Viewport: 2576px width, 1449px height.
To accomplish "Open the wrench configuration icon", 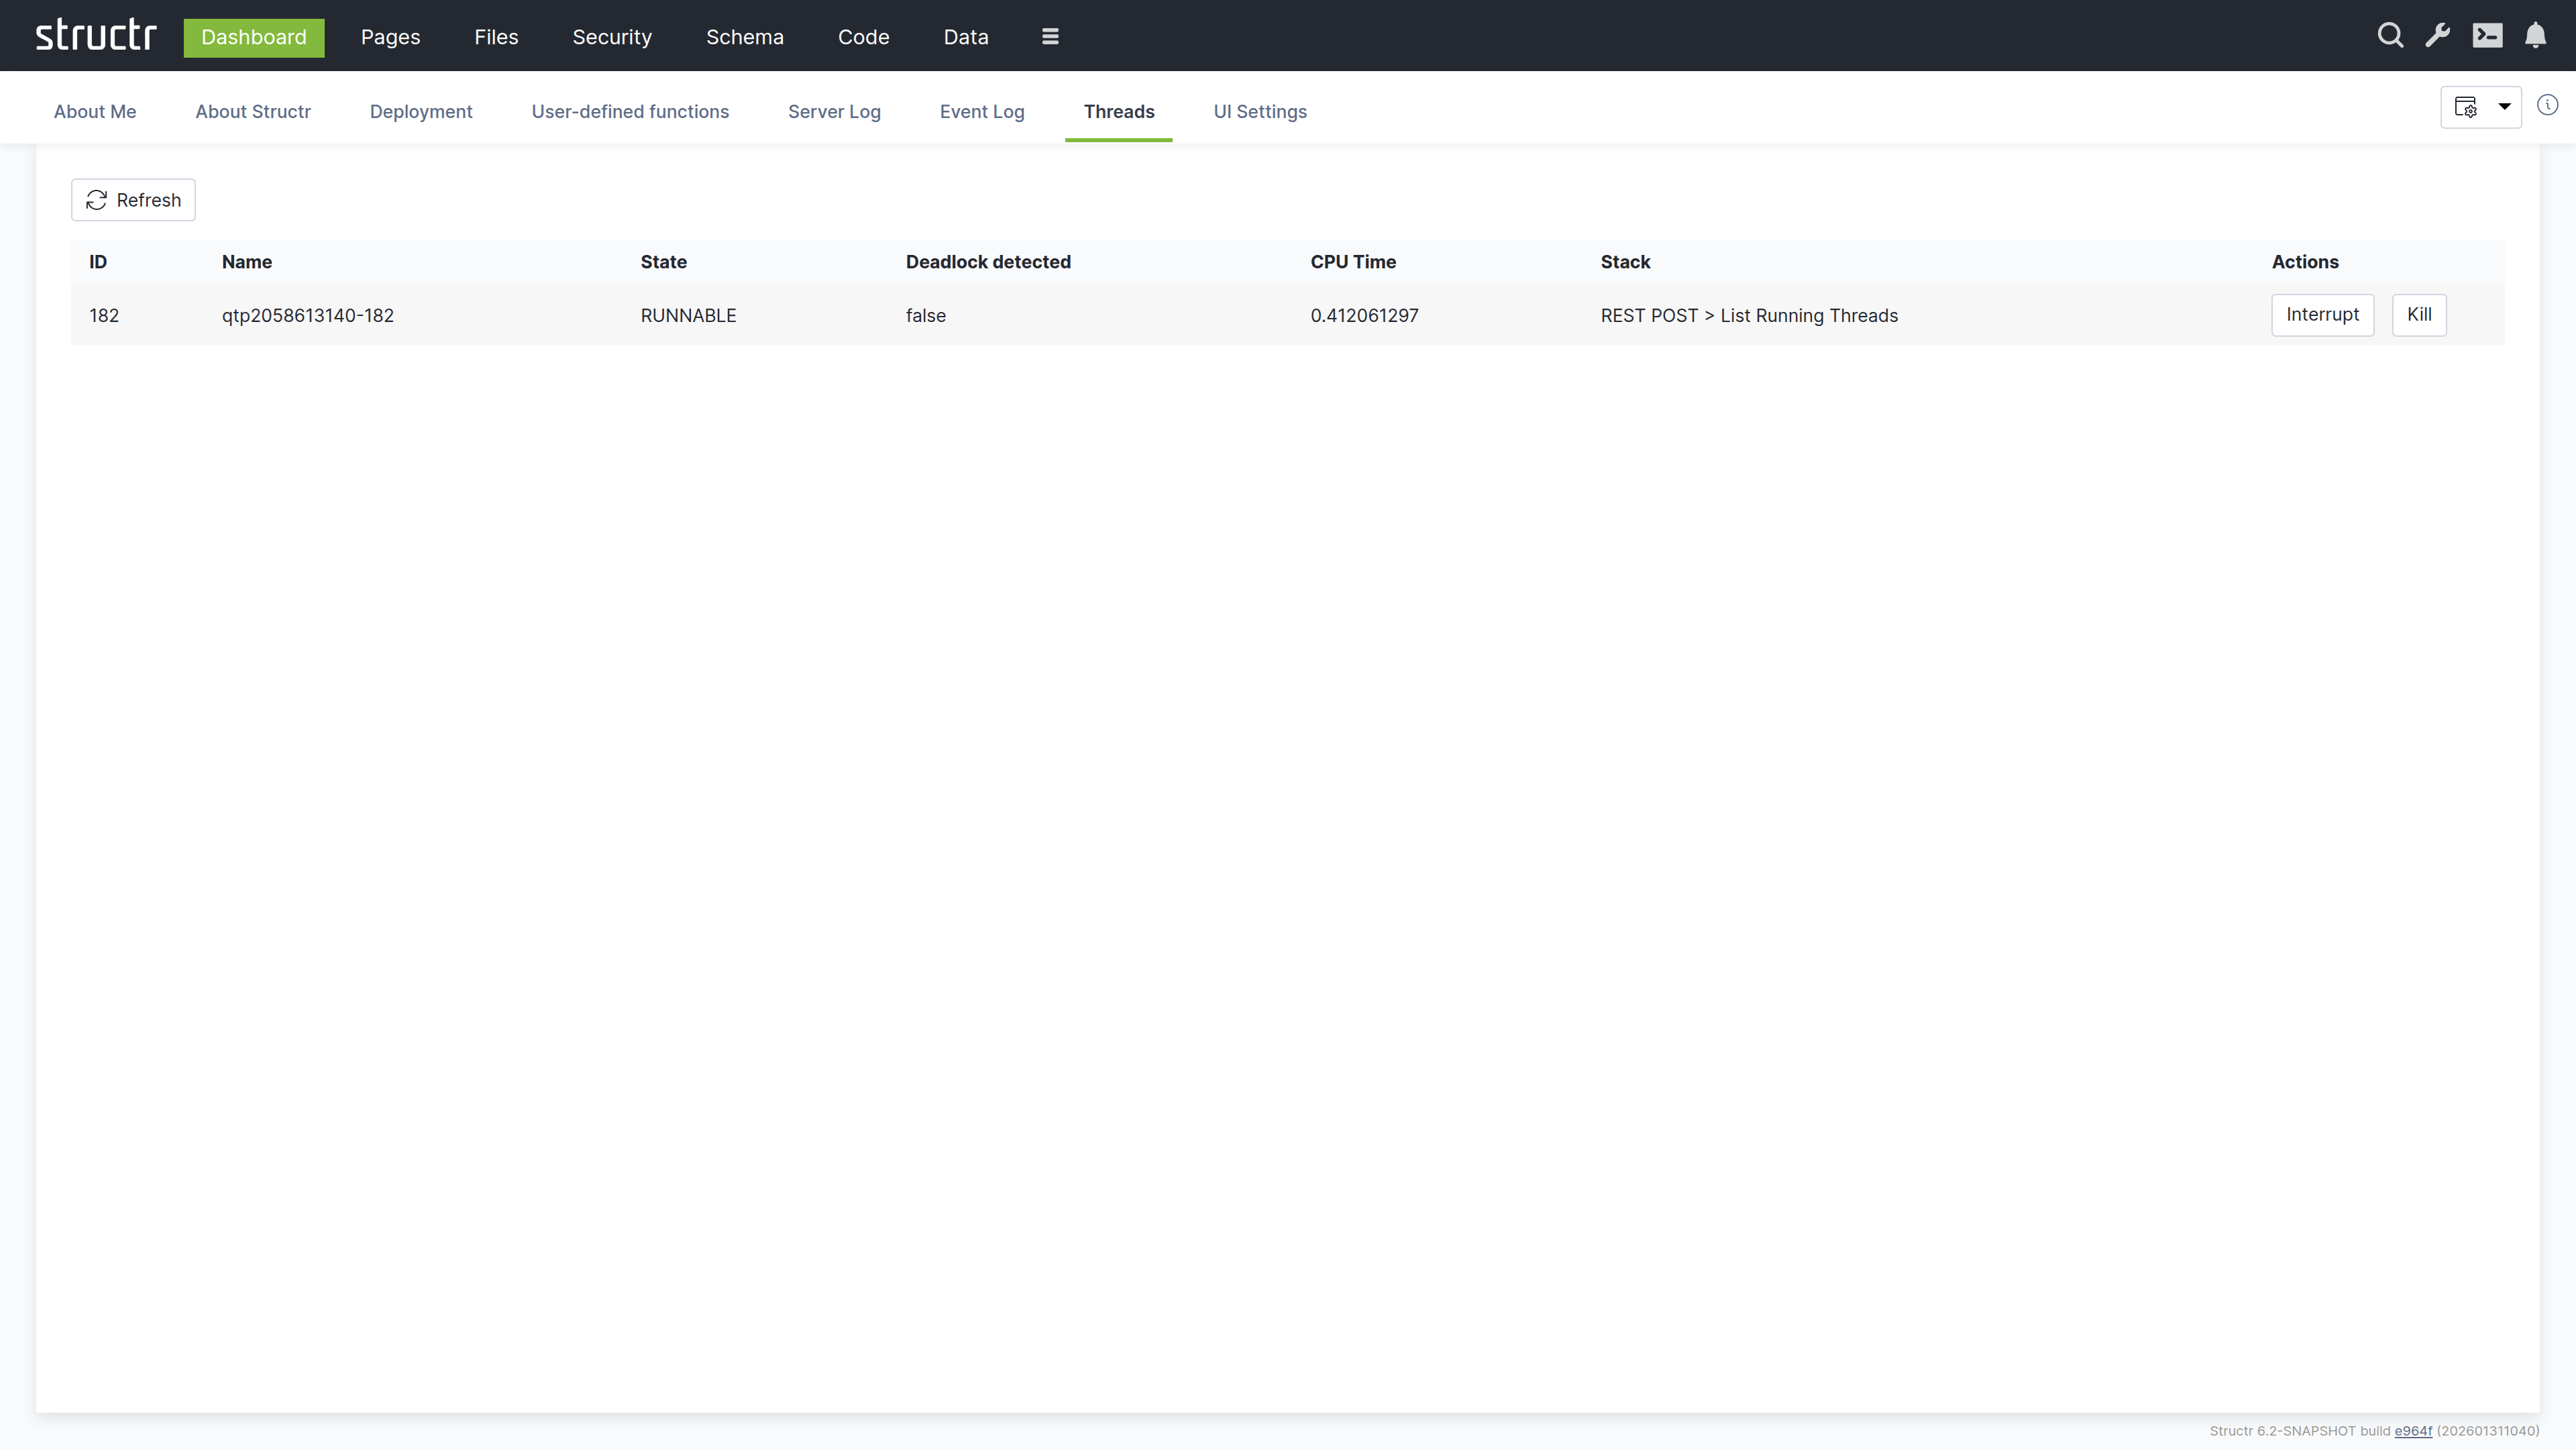I will point(2438,36).
